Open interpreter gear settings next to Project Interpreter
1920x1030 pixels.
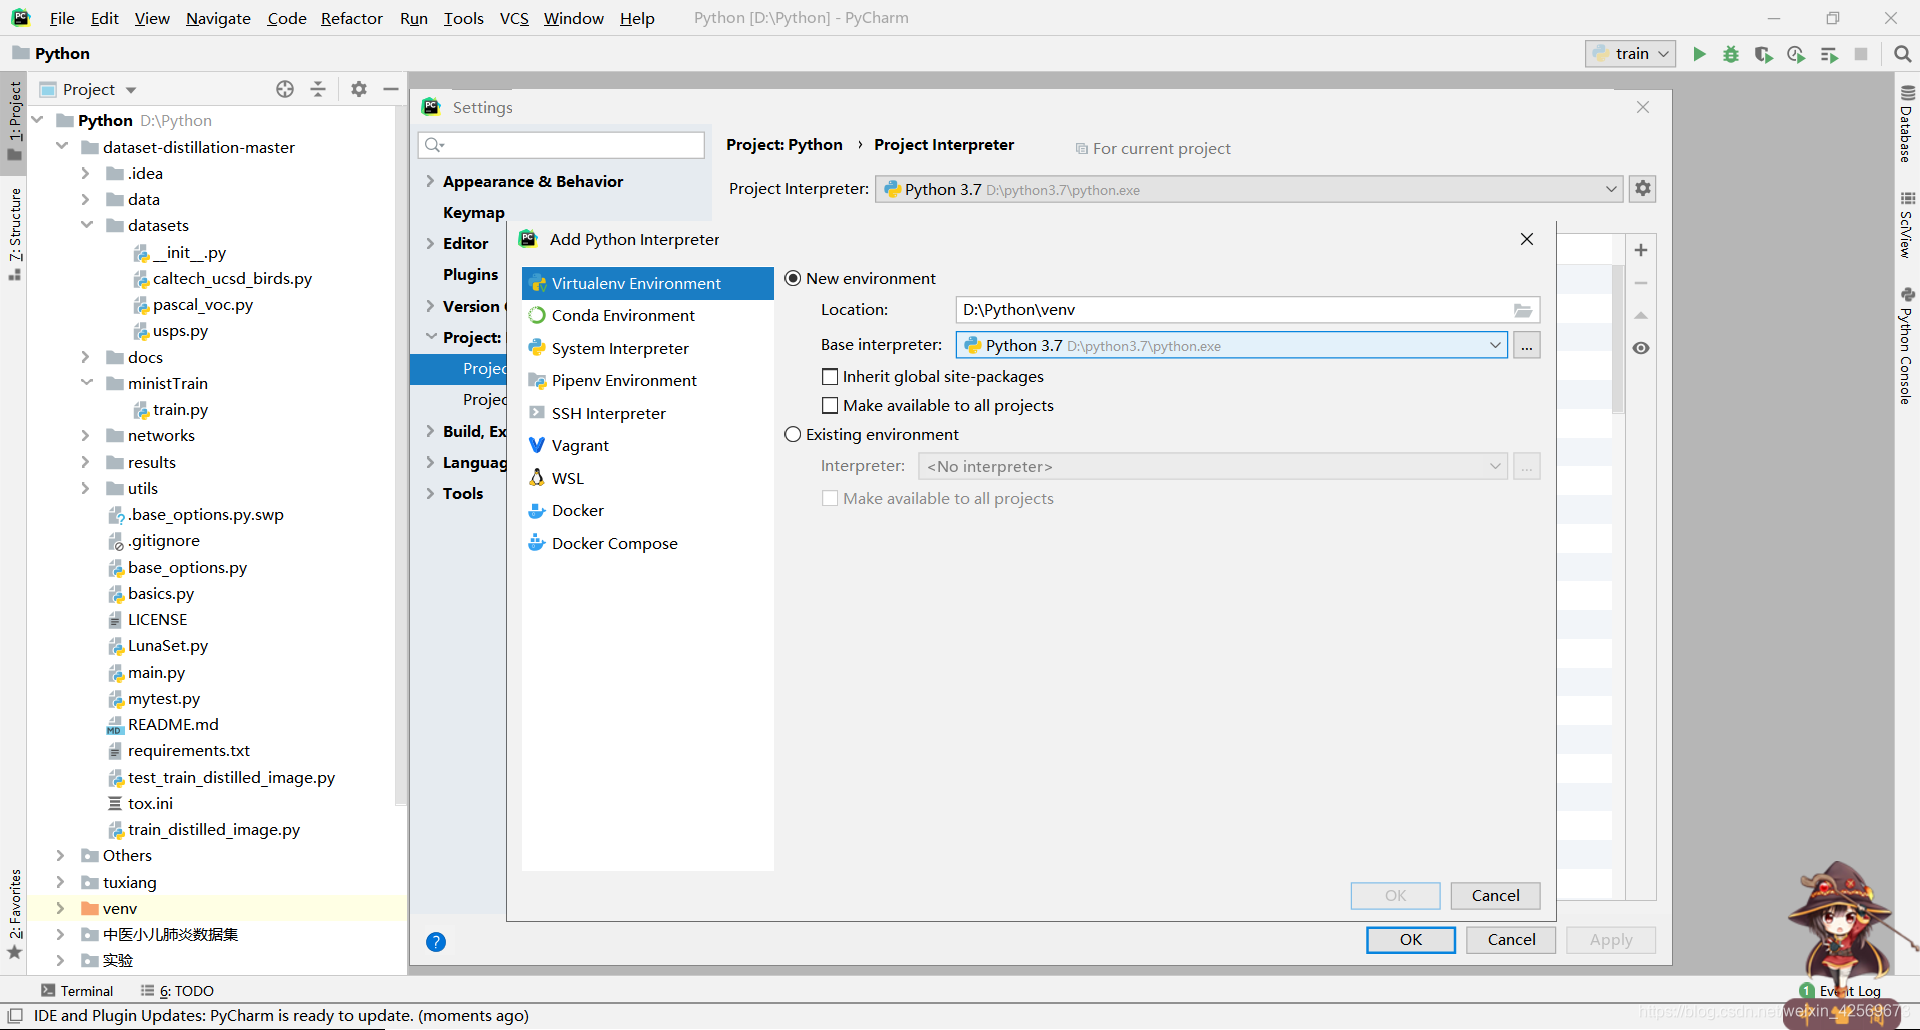1643,188
